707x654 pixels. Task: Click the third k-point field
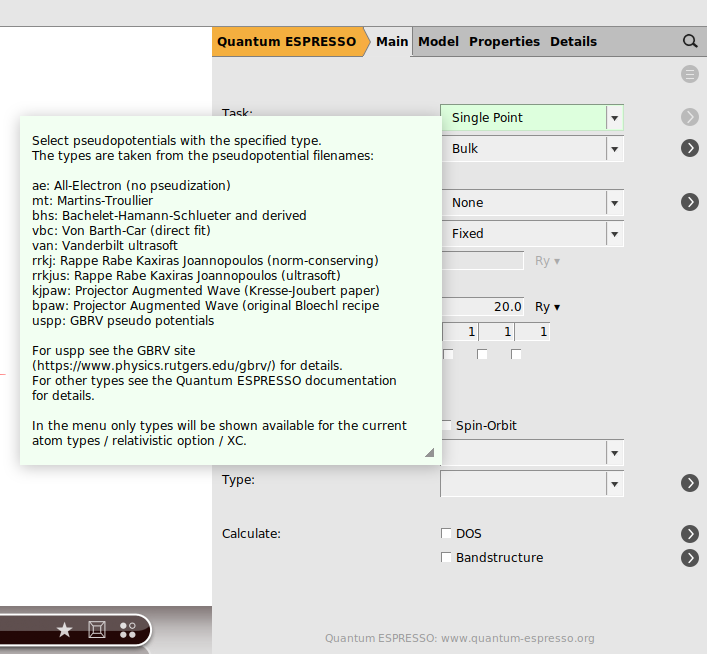(x=533, y=332)
